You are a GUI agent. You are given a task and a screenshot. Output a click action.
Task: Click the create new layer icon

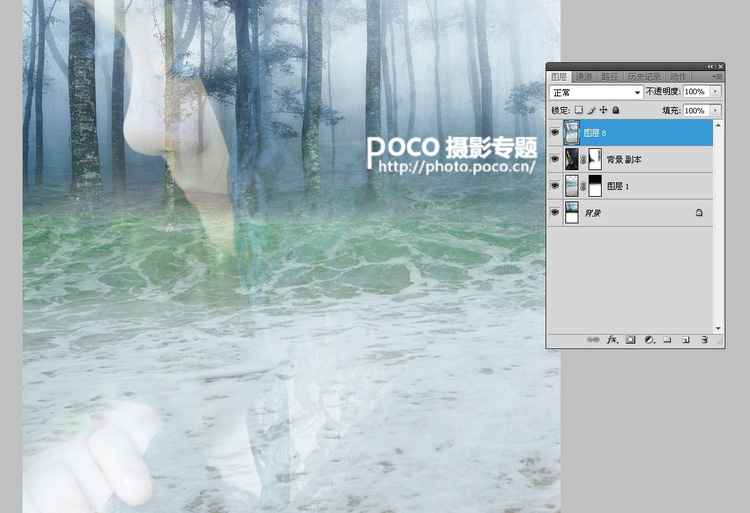pos(686,340)
